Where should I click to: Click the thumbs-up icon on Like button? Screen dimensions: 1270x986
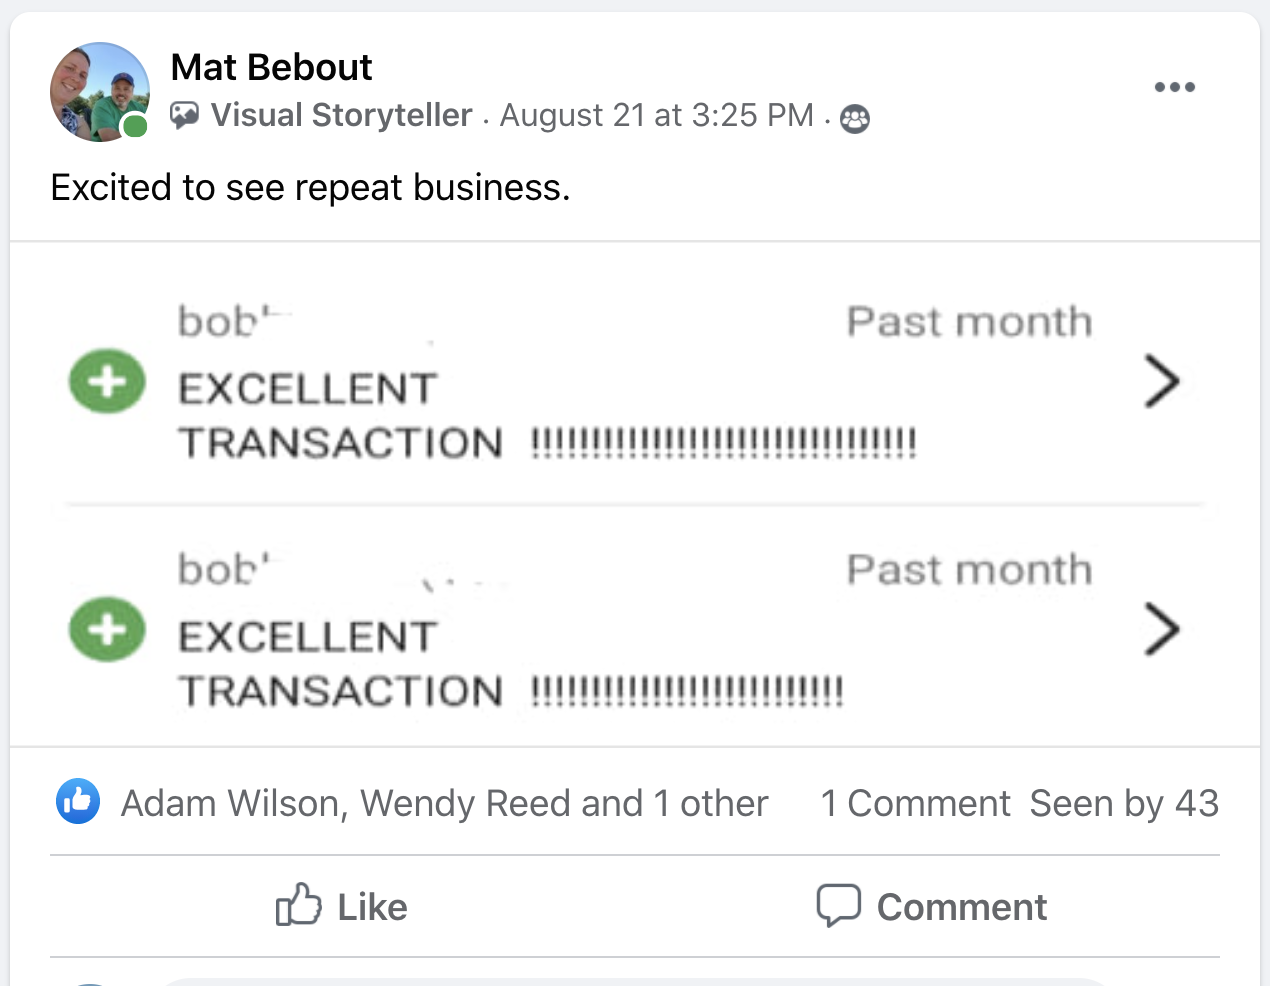(298, 905)
